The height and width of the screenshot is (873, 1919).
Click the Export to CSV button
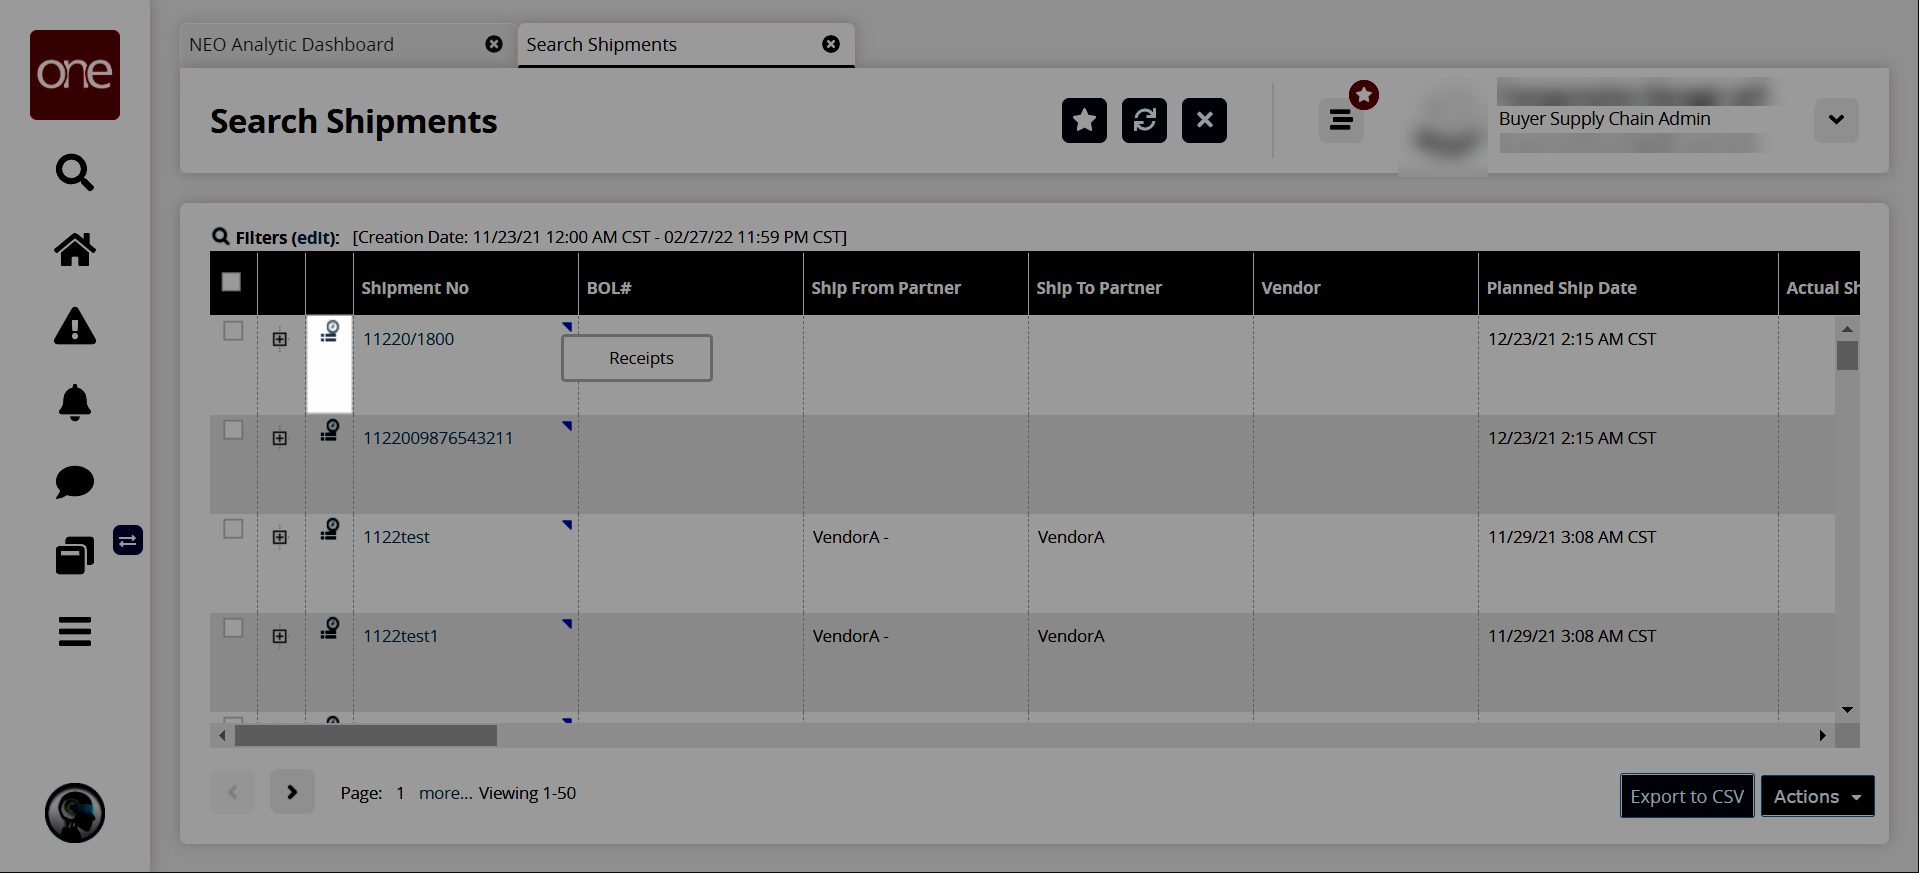click(1686, 796)
